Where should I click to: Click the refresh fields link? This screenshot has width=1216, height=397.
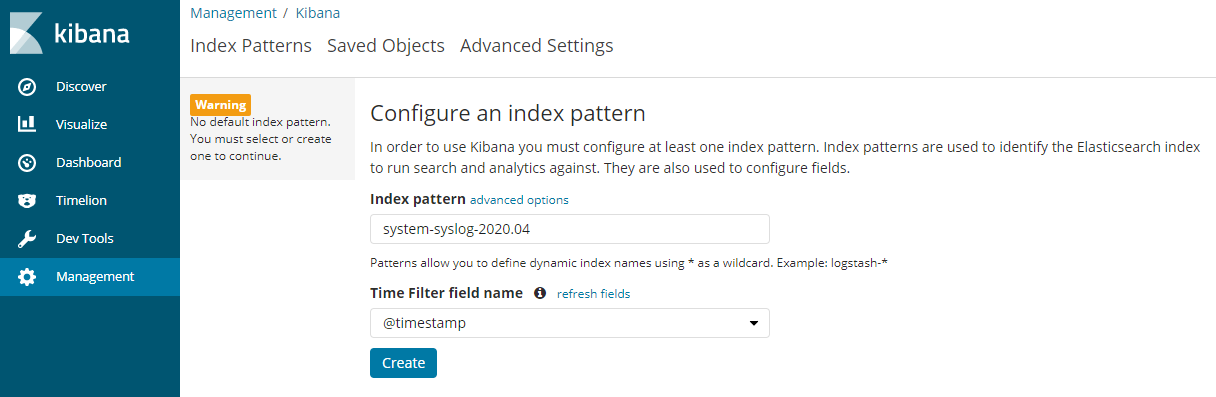click(593, 294)
